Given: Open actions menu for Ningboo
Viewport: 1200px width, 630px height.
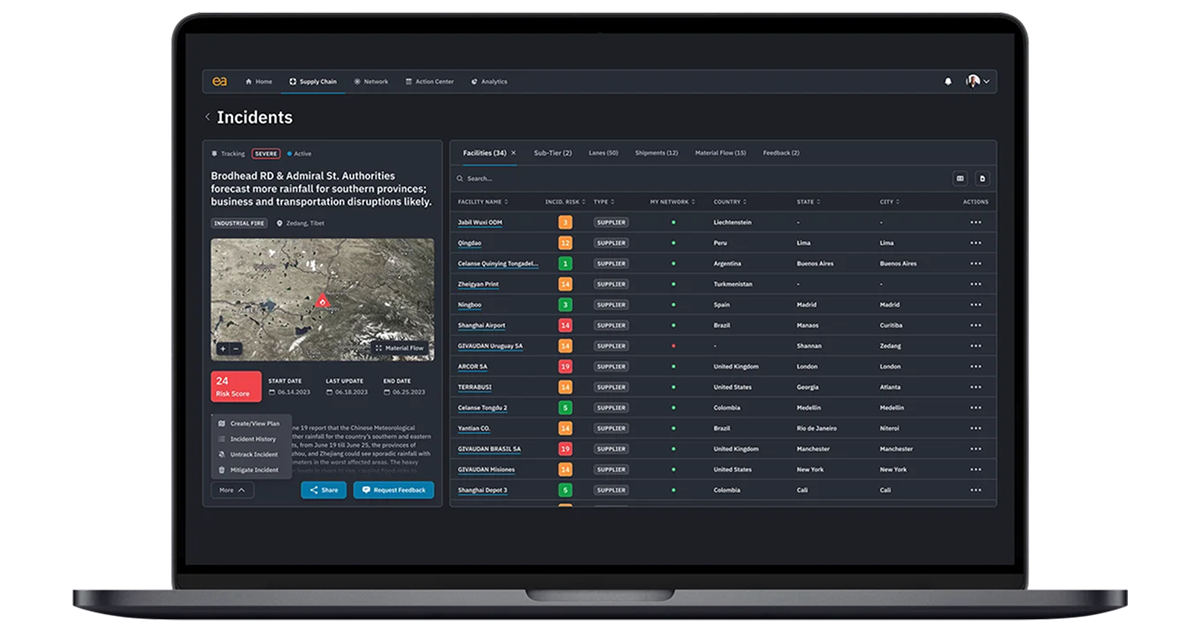Looking at the screenshot, I should pyautogui.click(x=976, y=304).
